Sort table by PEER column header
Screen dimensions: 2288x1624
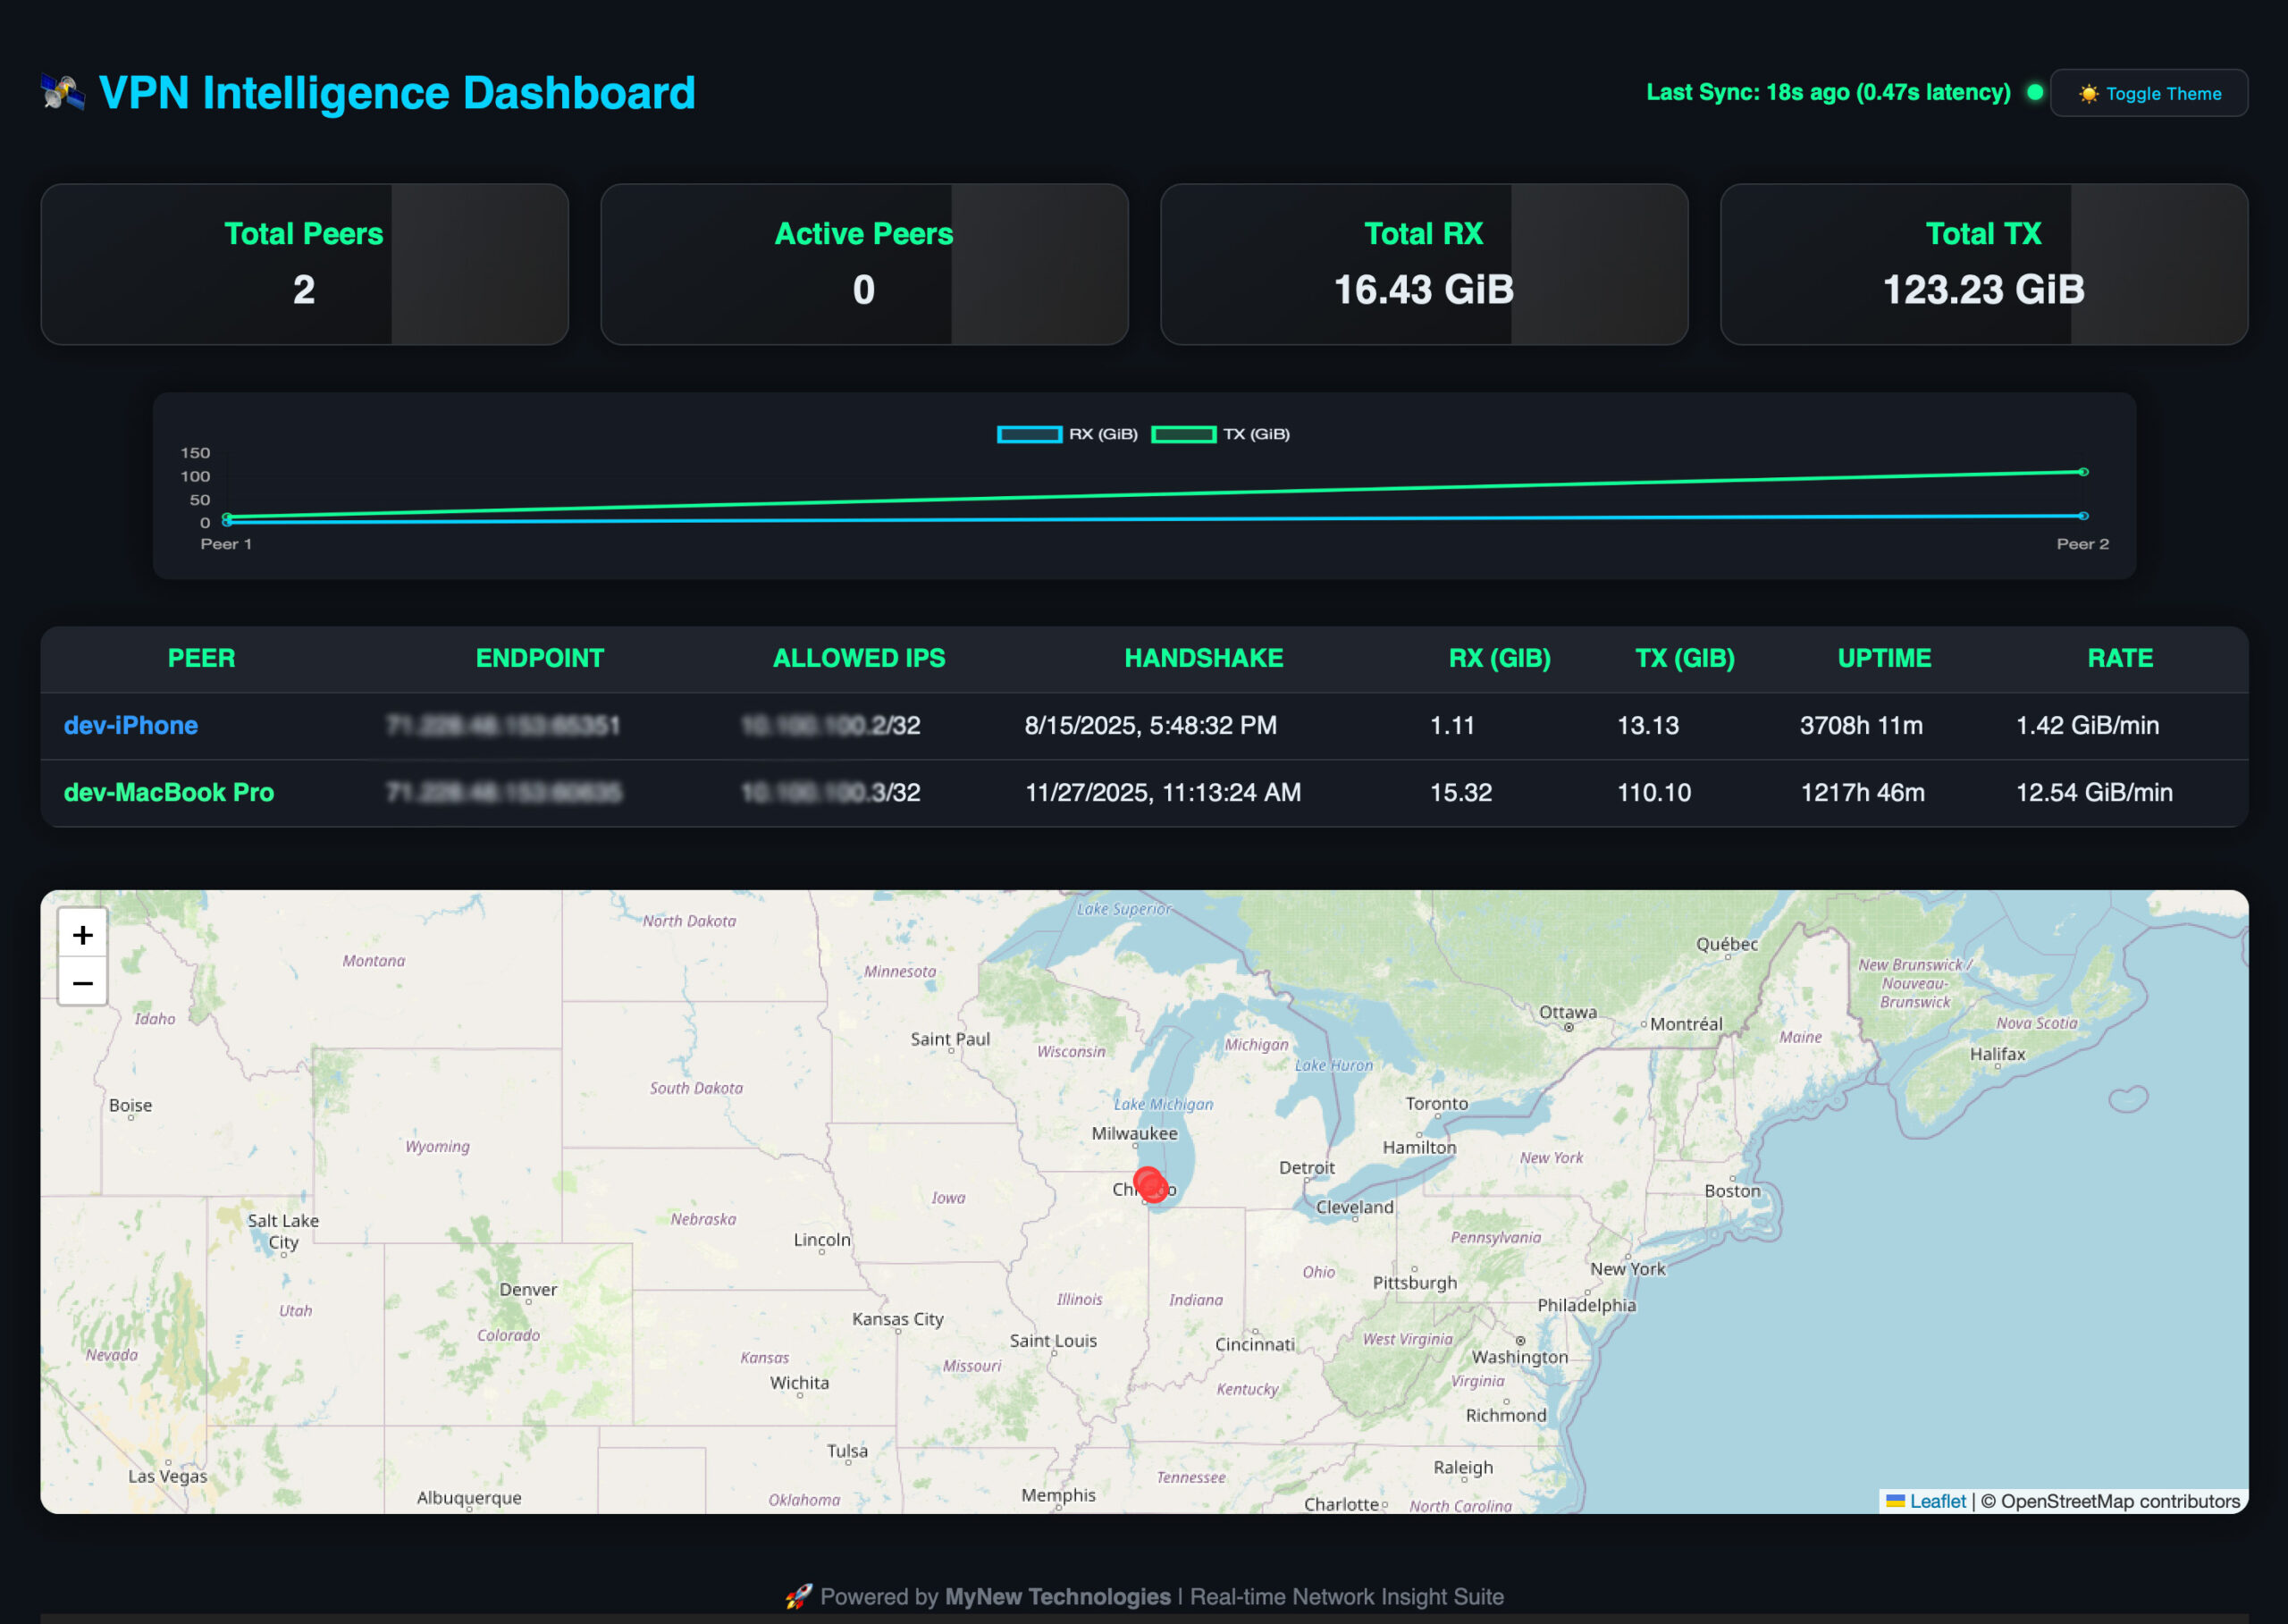201,658
